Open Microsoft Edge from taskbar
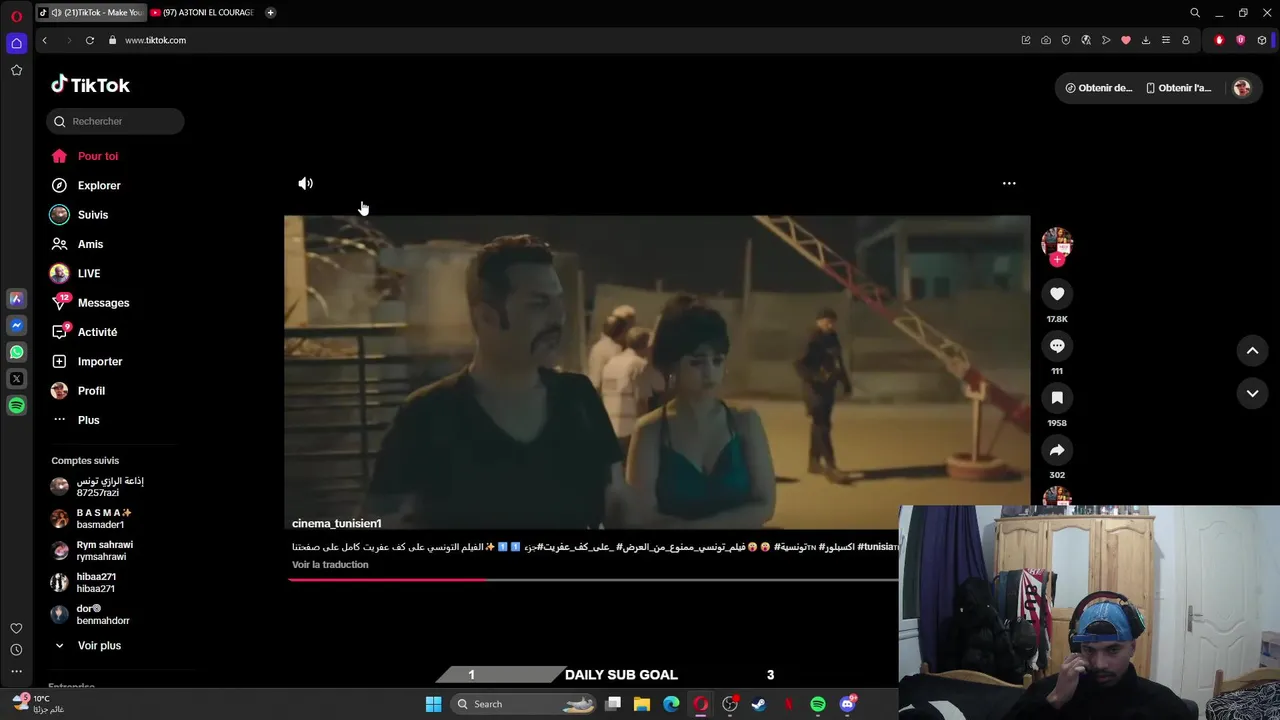 (x=671, y=704)
